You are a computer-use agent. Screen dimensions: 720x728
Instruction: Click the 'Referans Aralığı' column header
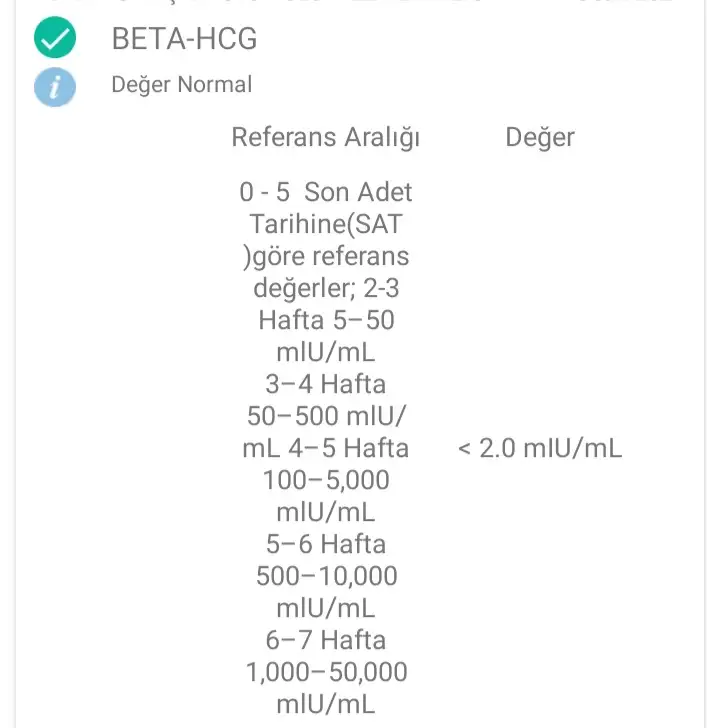pos(326,136)
